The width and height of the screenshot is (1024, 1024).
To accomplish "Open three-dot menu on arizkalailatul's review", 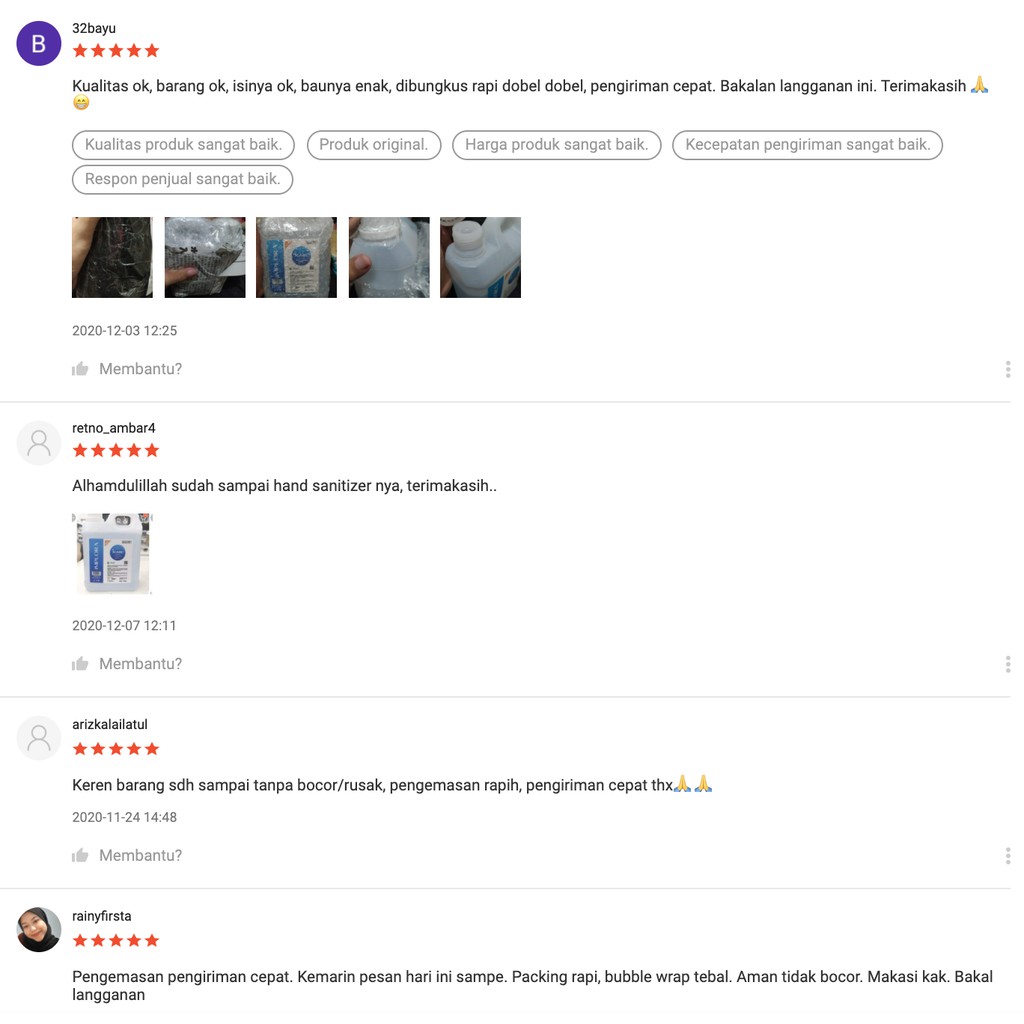I will pyautogui.click(x=1008, y=856).
